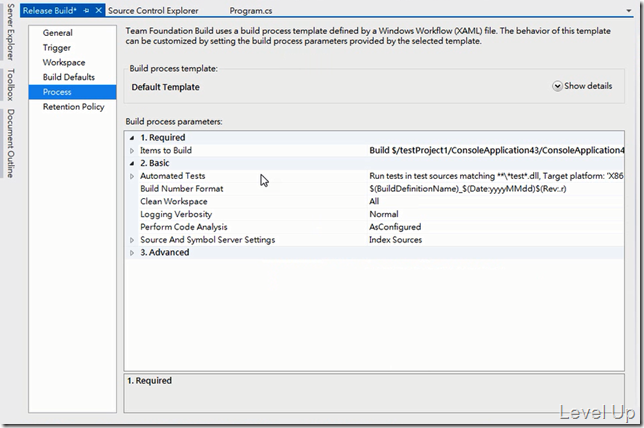Expand the Automated Tests row
This screenshot has width=644, height=428.
[132, 176]
